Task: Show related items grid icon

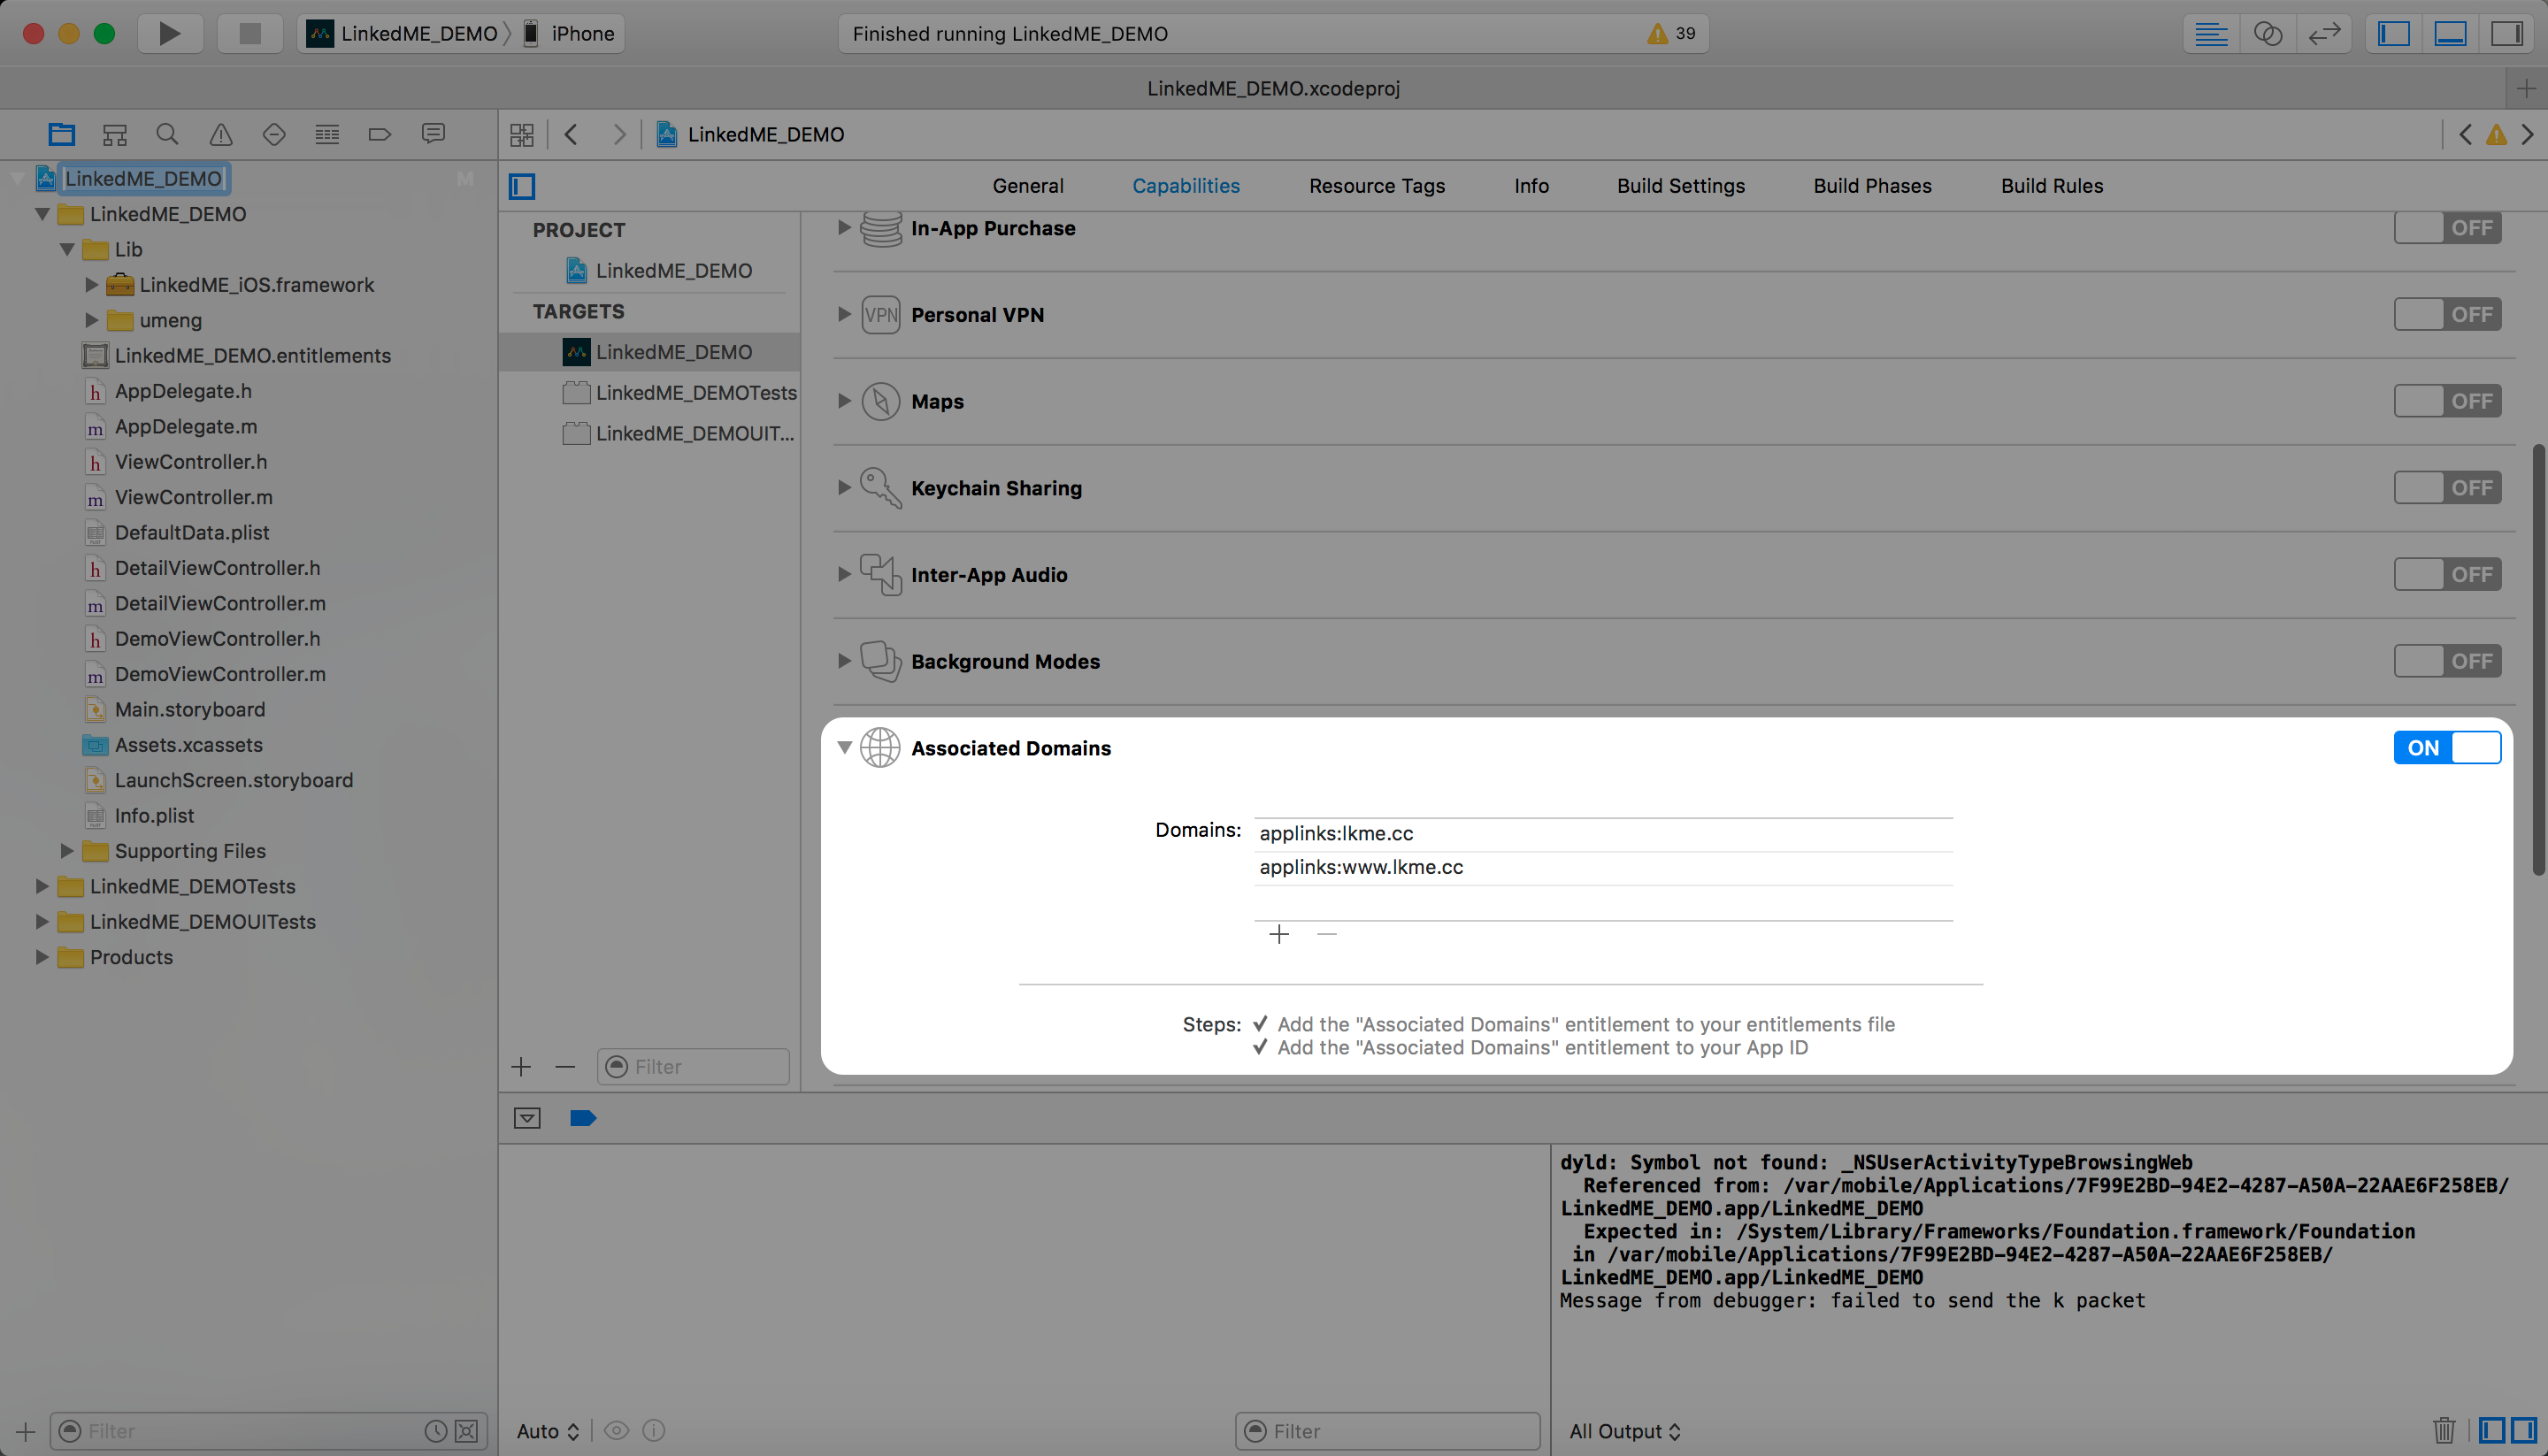Action: (x=522, y=134)
